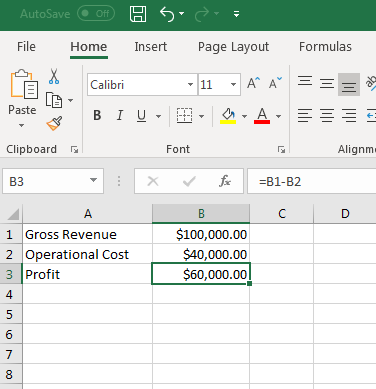The width and height of the screenshot is (376, 389).
Task: Open the Name Box dropdown arrow
Action: [x=94, y=181]
